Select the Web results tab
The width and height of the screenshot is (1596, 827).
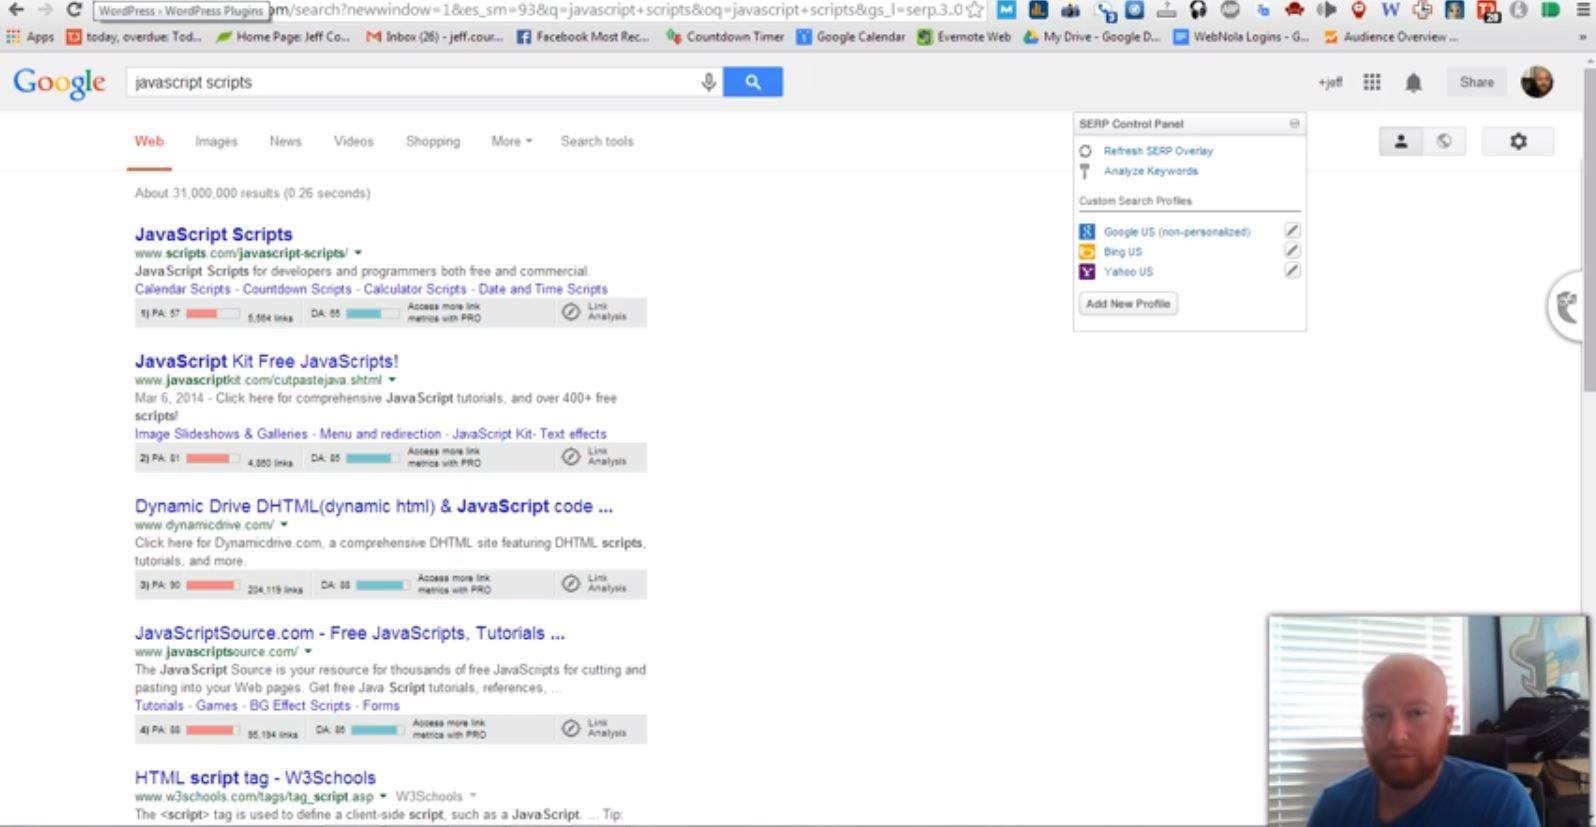click(149, 141)
